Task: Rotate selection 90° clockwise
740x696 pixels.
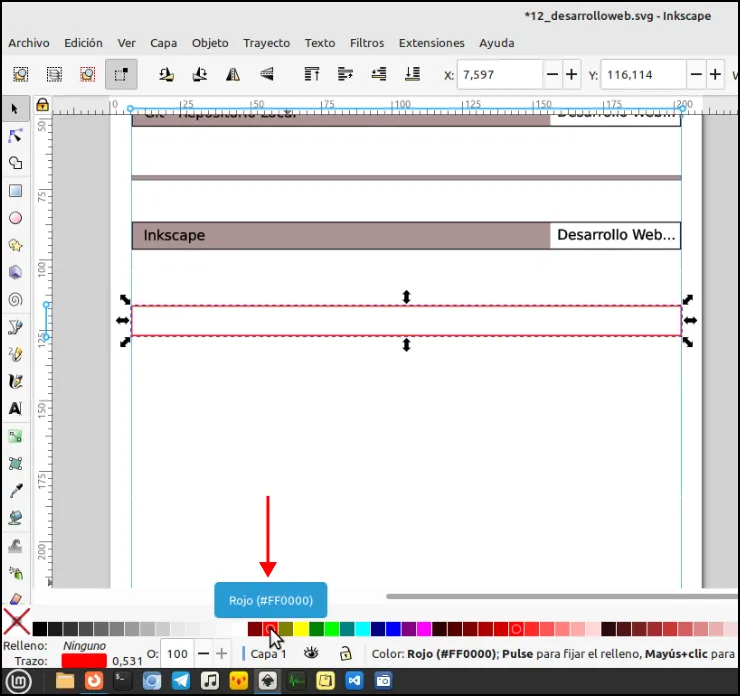Action: (x=200, y=75)
